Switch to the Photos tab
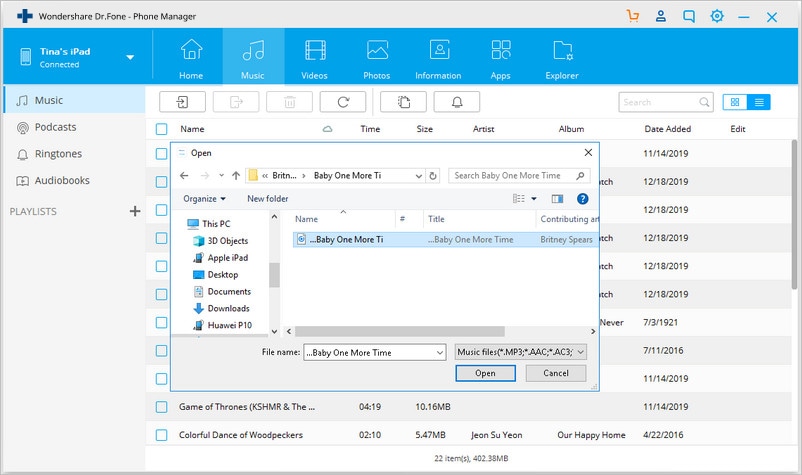 [377, 59]
